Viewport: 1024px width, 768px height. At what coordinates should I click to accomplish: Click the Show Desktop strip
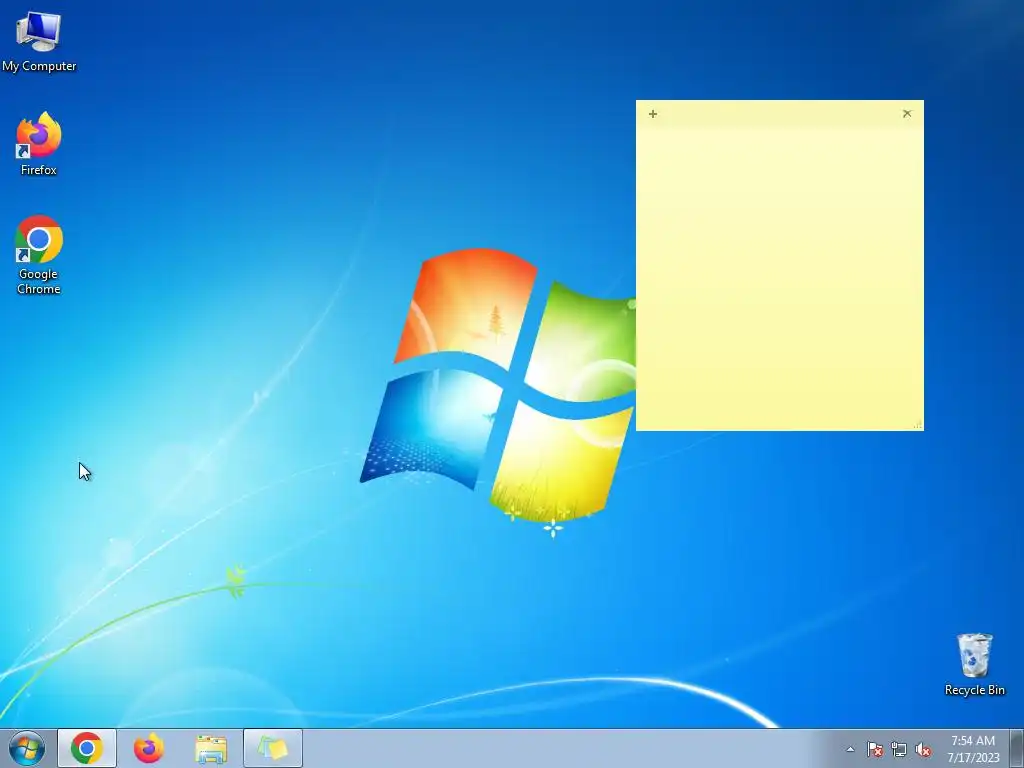1016,748
